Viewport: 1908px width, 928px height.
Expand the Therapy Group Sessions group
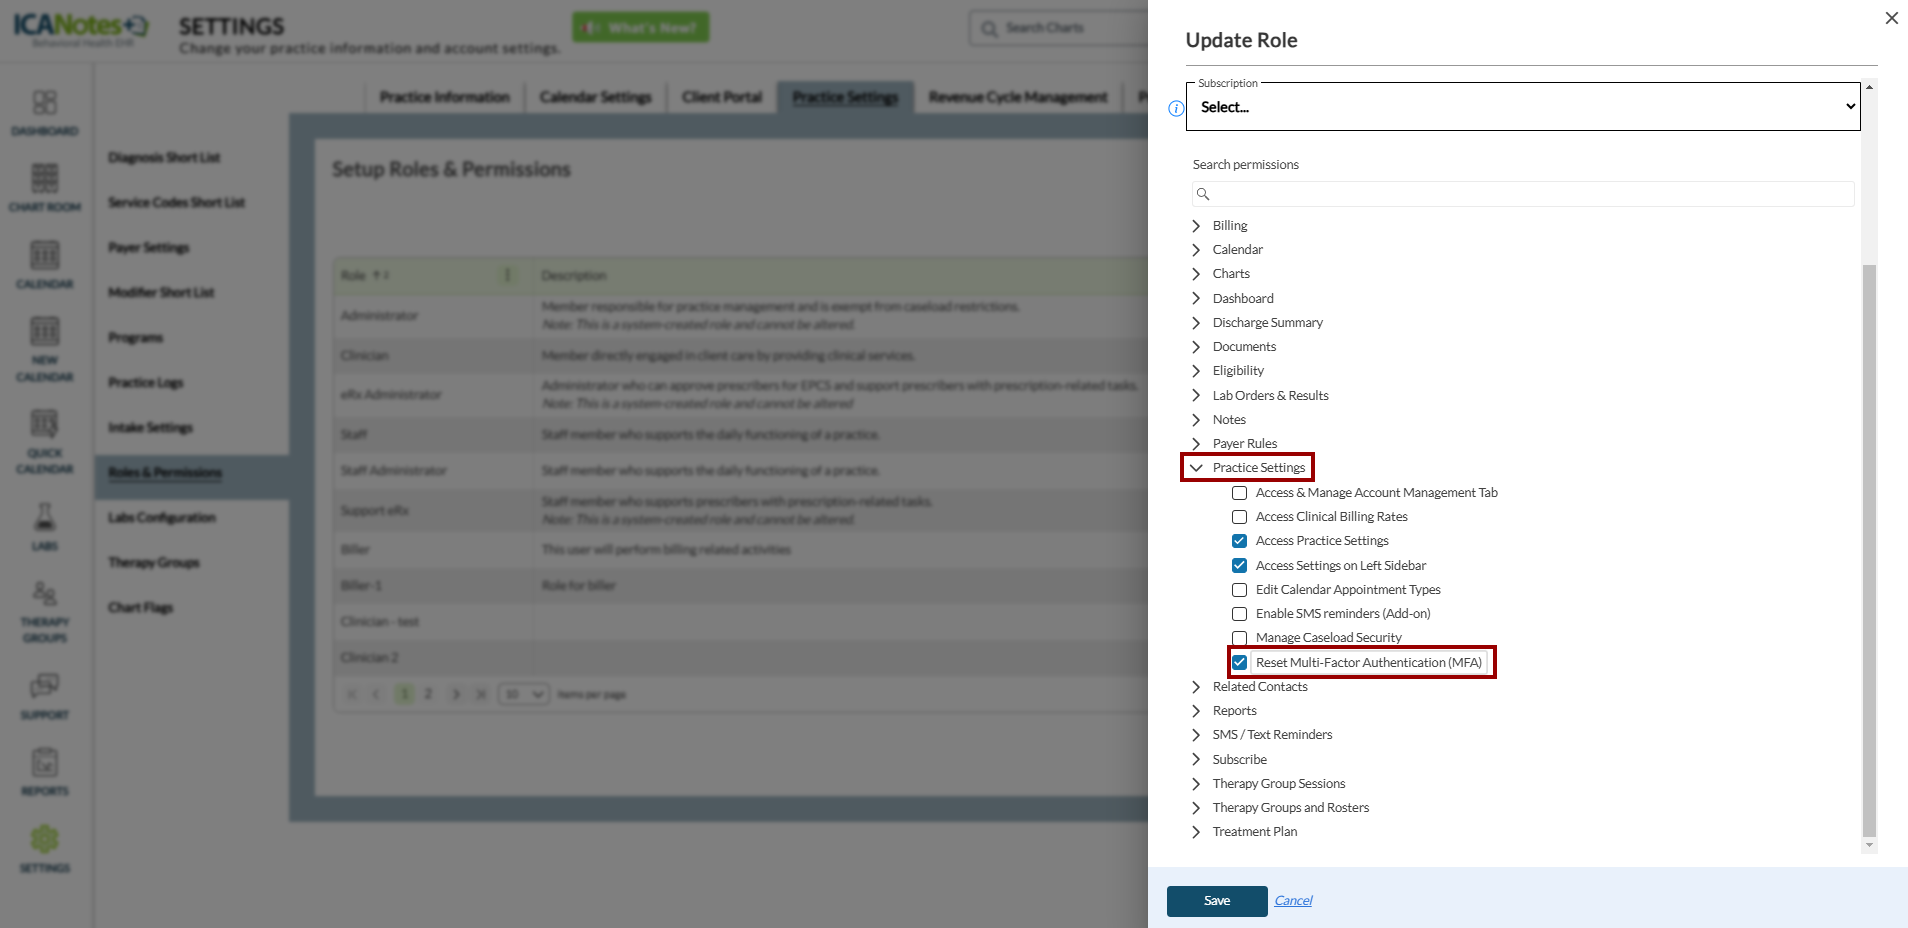[x=1196, y=784]
